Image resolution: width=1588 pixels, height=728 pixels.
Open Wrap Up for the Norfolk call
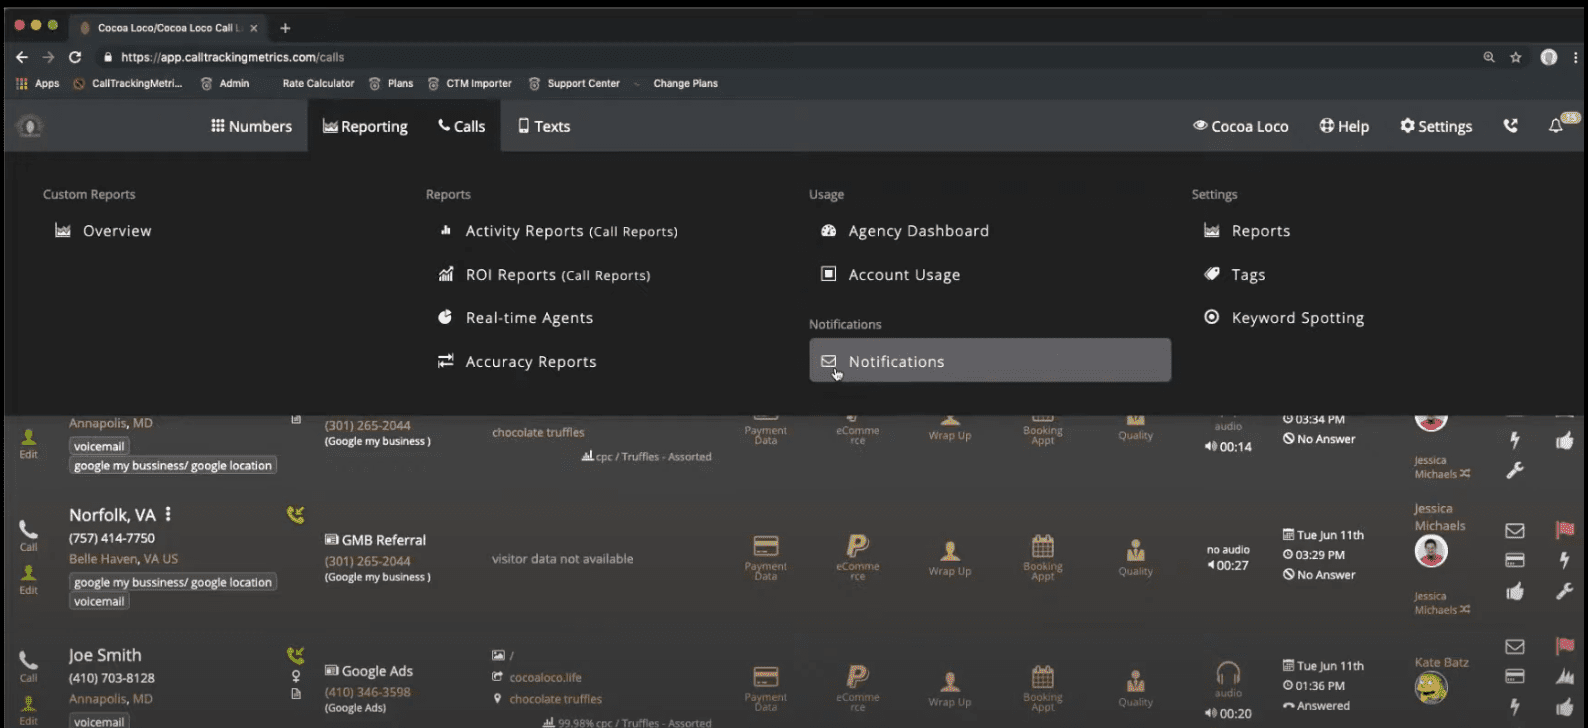950,558
